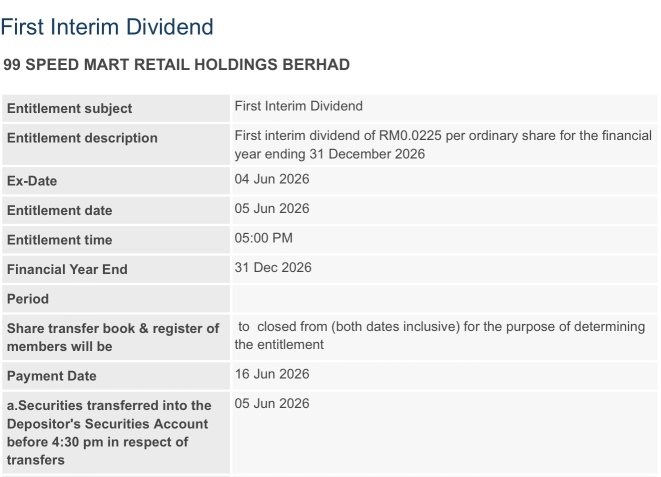This screenshot has height=477, width=661.
Task: Click the Share transfer book label
Action: (x=113, y=337)
